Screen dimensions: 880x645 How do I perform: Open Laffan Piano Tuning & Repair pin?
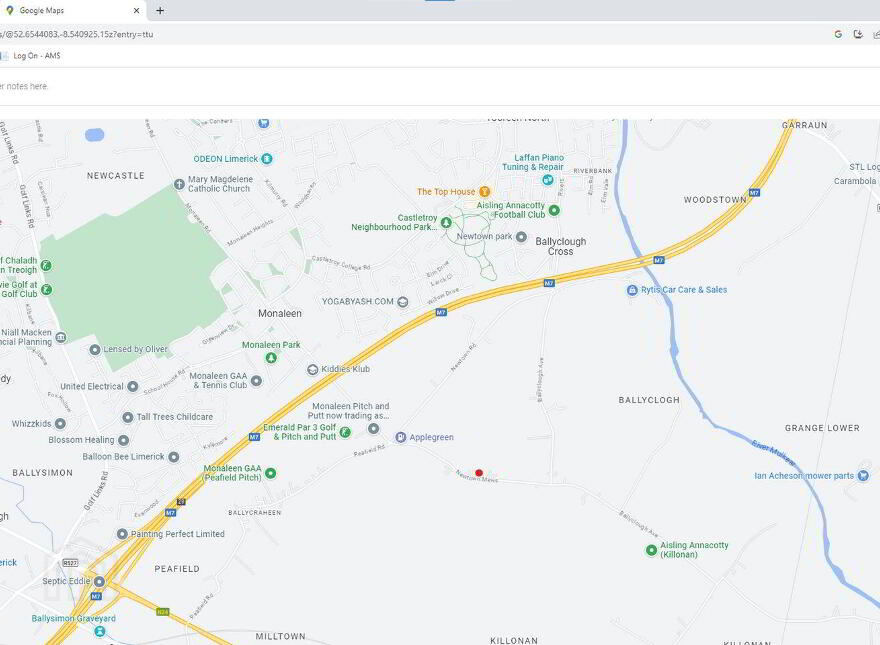(x=548, y=180)
